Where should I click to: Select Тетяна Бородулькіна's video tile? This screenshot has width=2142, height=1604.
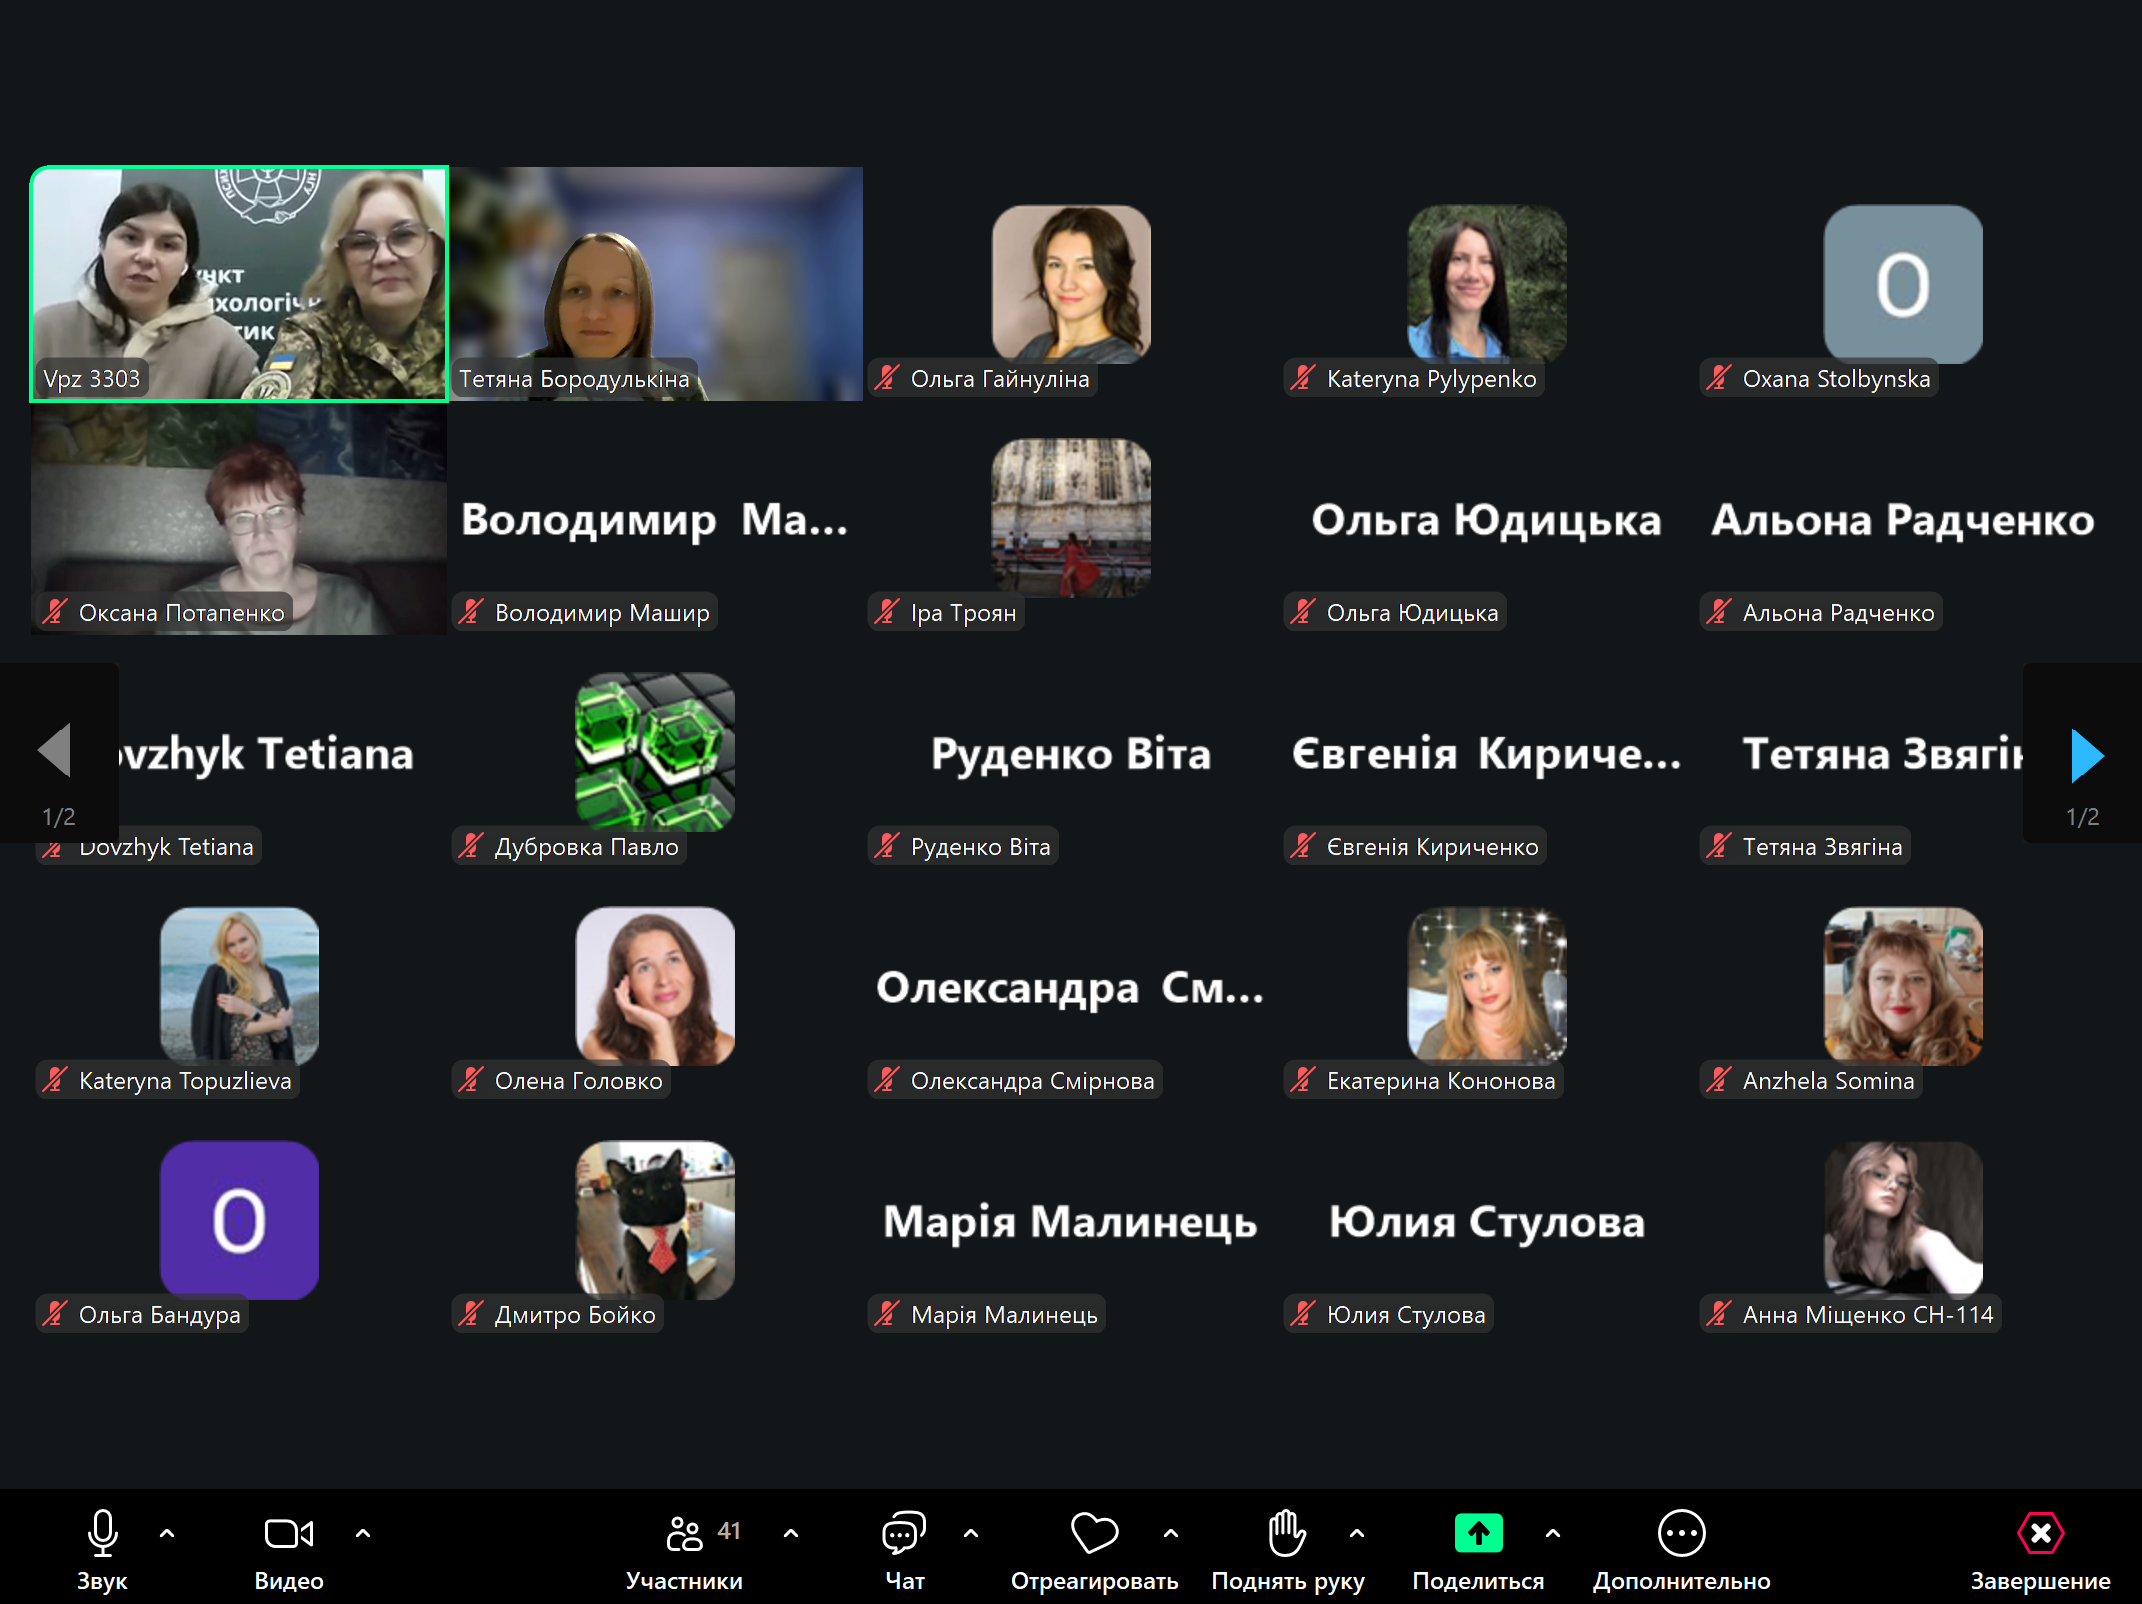point(656,283)
